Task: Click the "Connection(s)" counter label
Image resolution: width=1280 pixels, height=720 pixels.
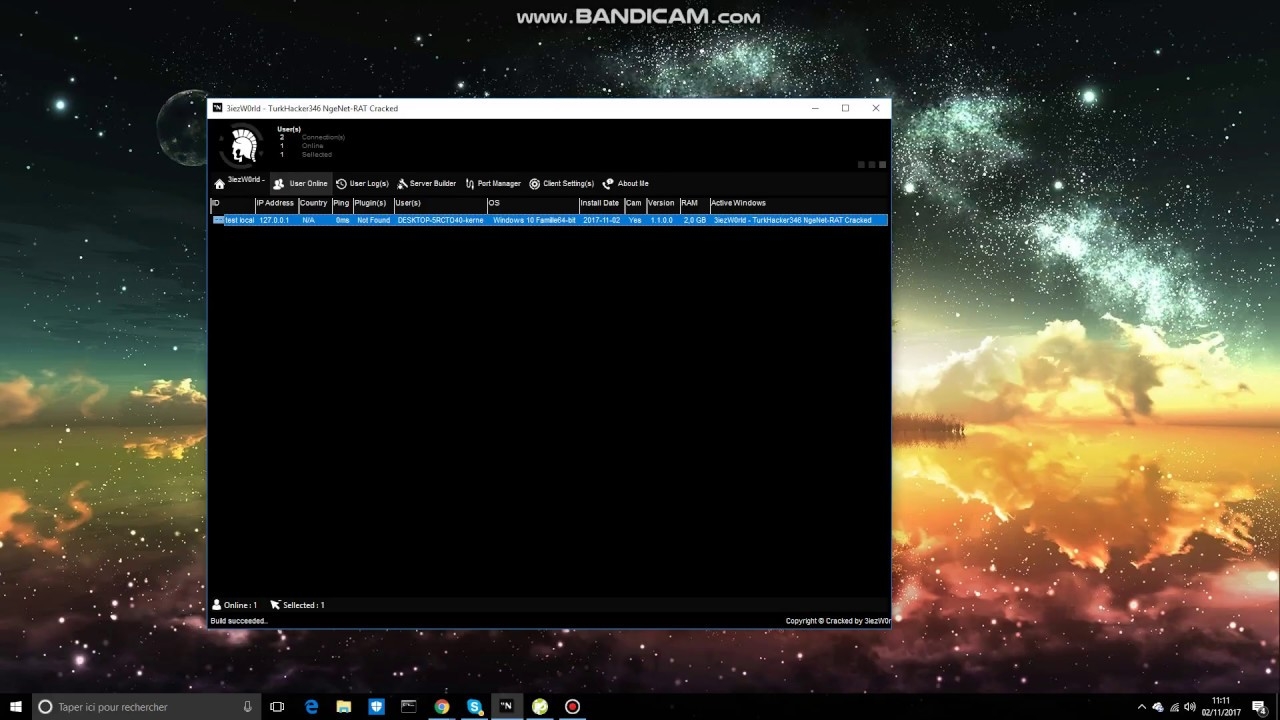Action: [x=323, y=137]
